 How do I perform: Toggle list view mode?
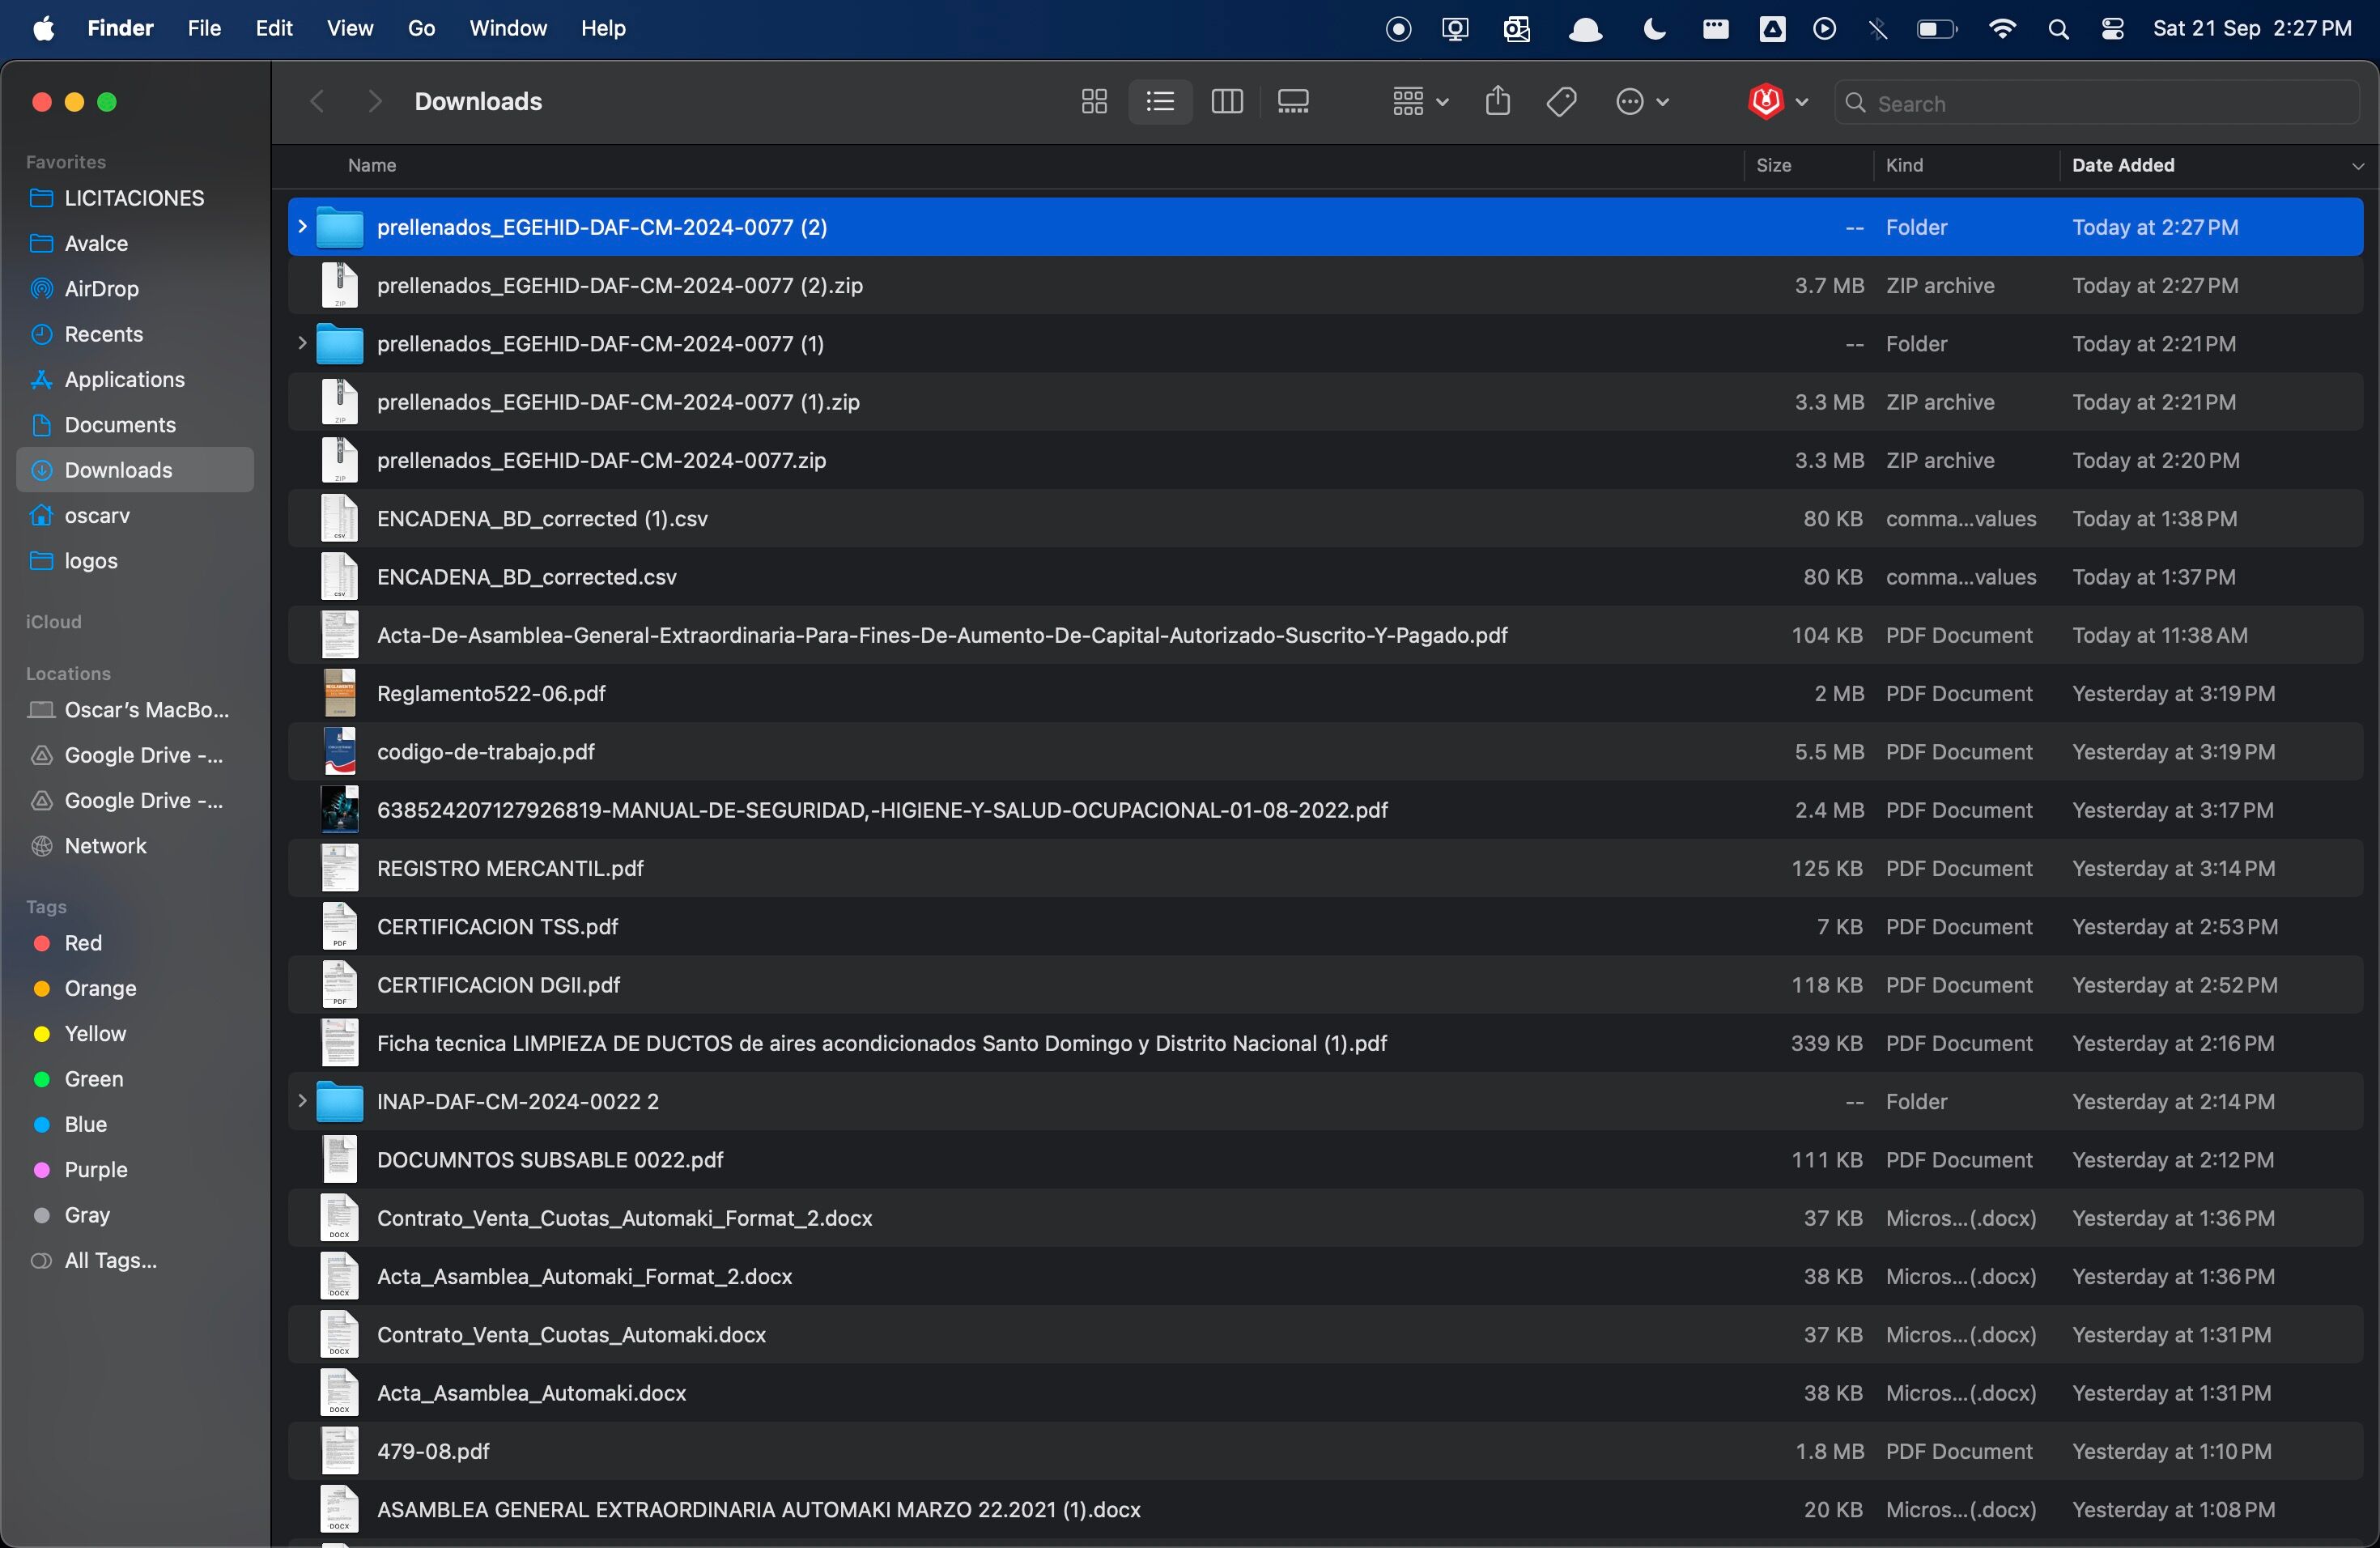1160,102
